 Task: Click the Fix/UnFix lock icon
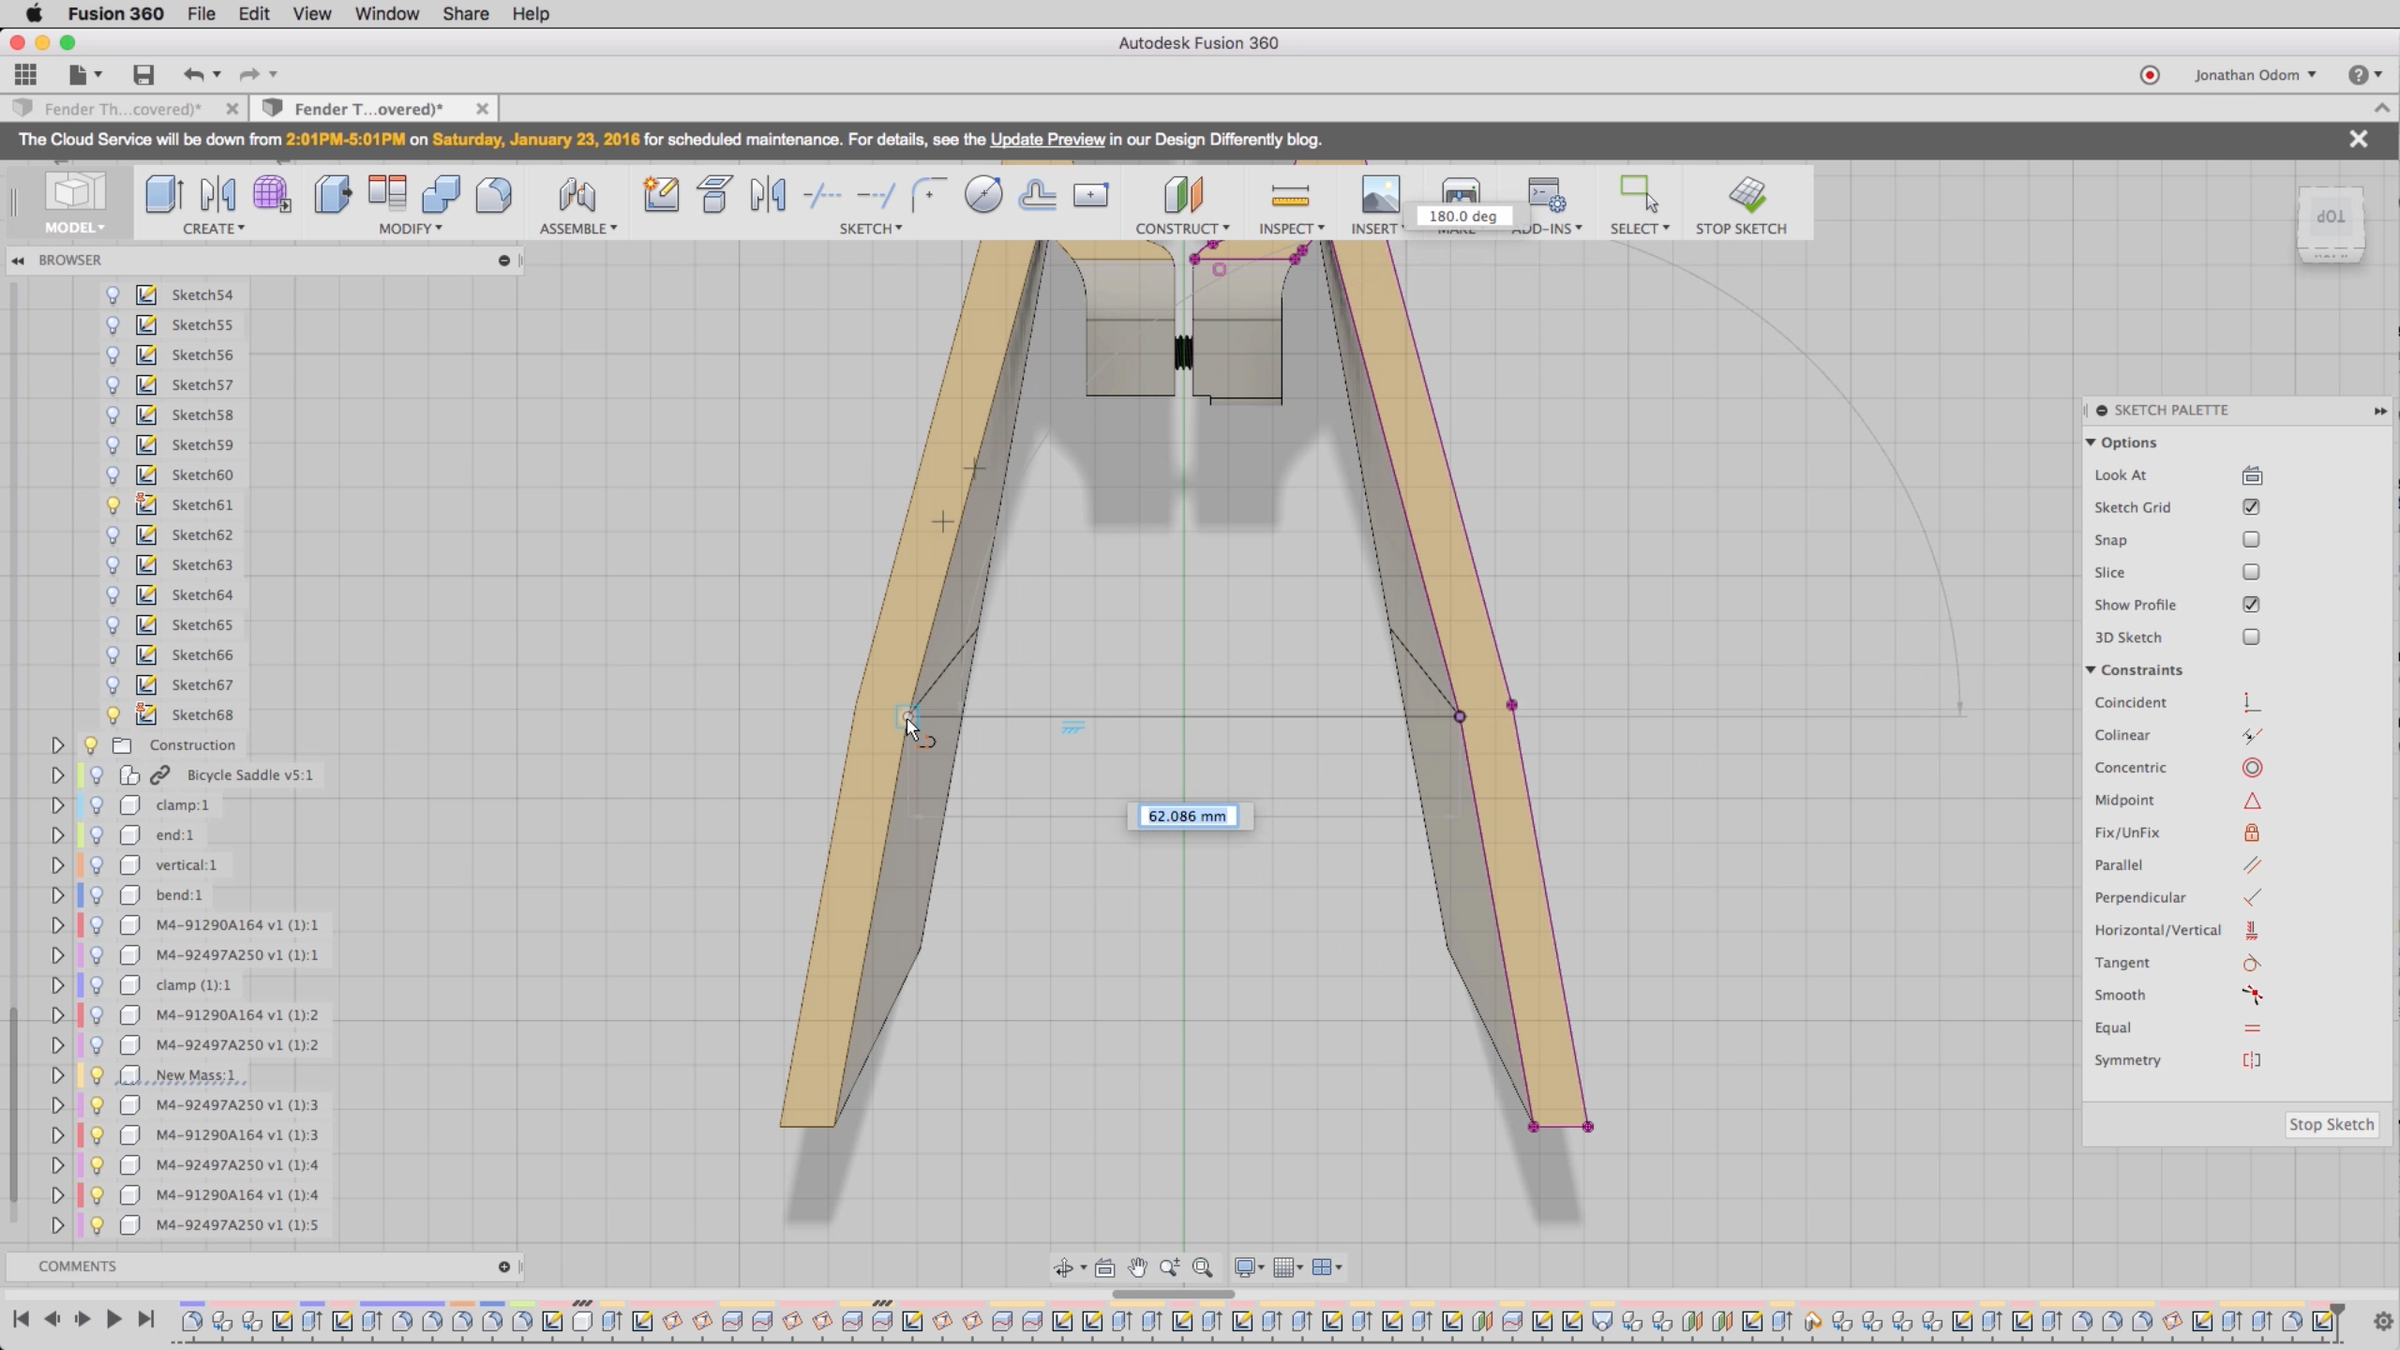click(x=2251, y=832)
